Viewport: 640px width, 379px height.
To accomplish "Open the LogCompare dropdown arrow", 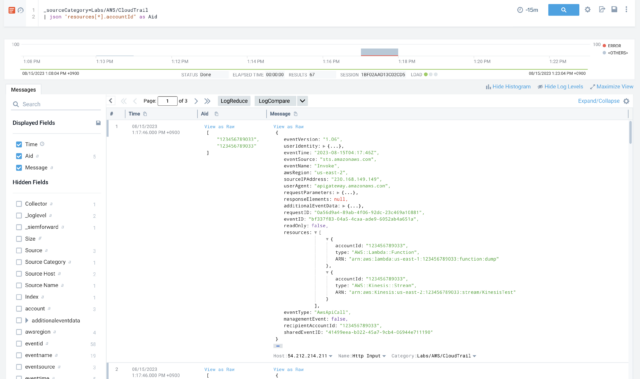I will coord(302,101).
